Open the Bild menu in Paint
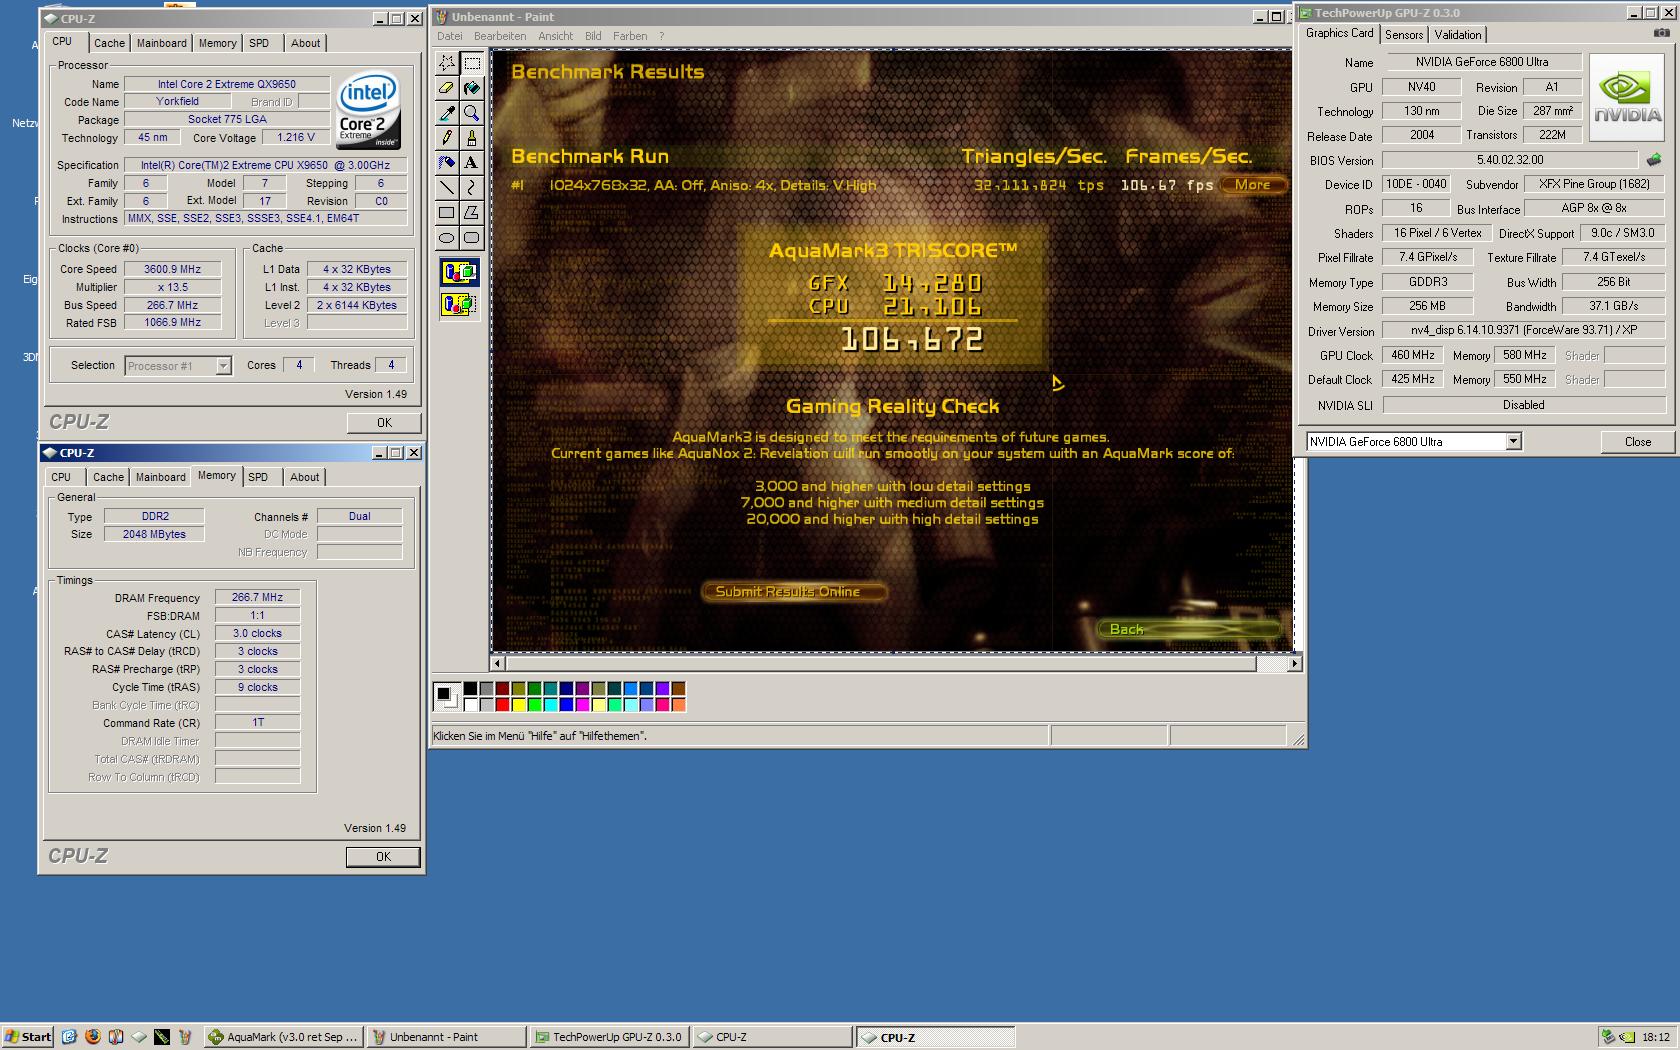 pyautogui.click(x=593, y=36)
